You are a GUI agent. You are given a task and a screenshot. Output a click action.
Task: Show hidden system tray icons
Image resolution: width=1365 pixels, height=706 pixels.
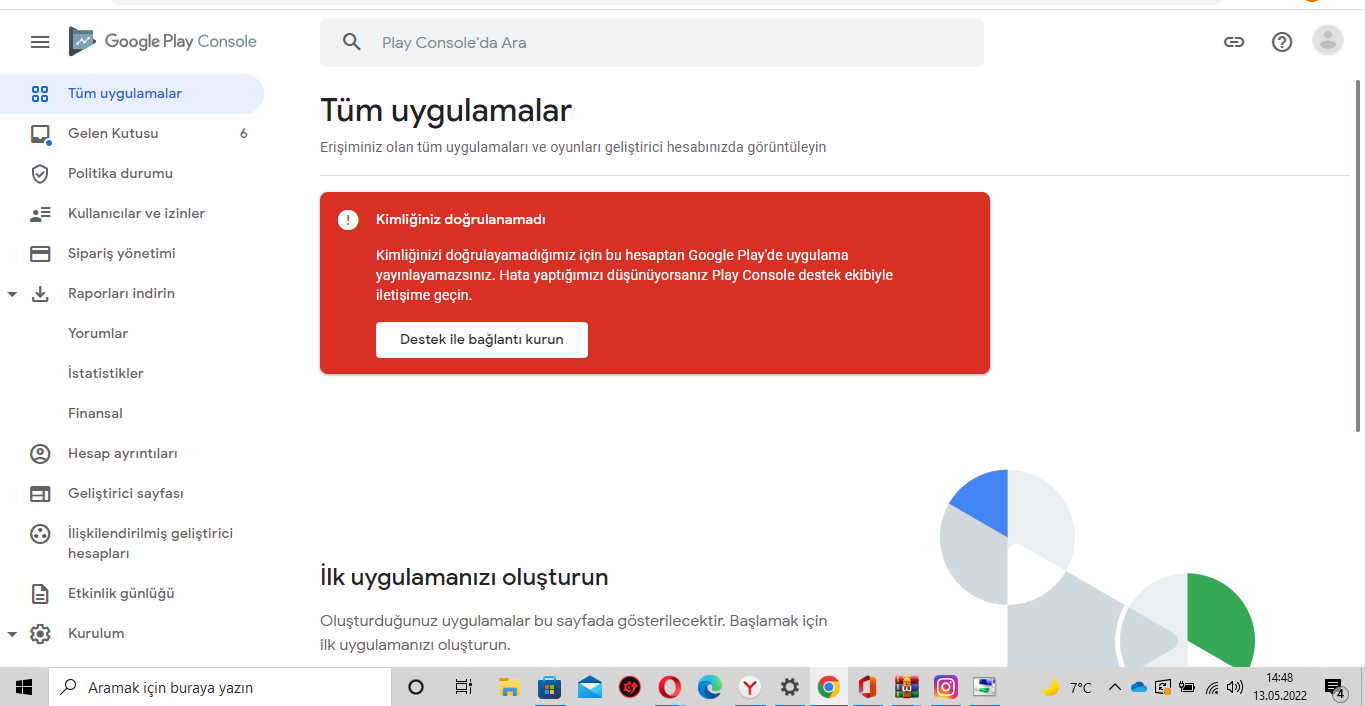[1115, 688]
